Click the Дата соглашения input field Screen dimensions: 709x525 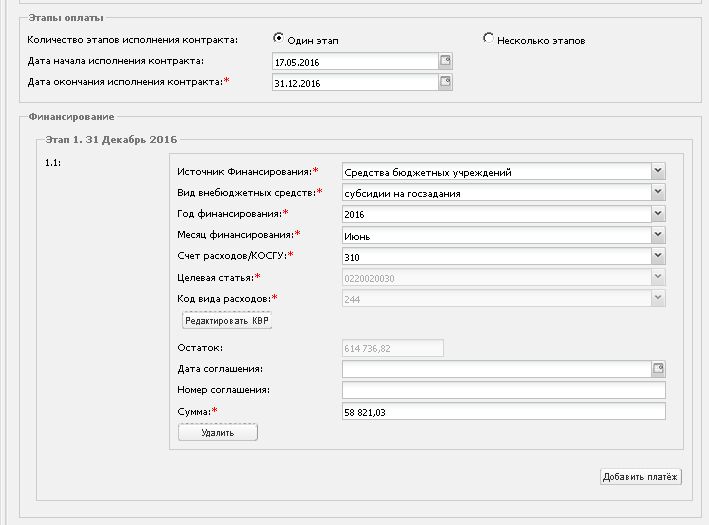tap(496, 369)
